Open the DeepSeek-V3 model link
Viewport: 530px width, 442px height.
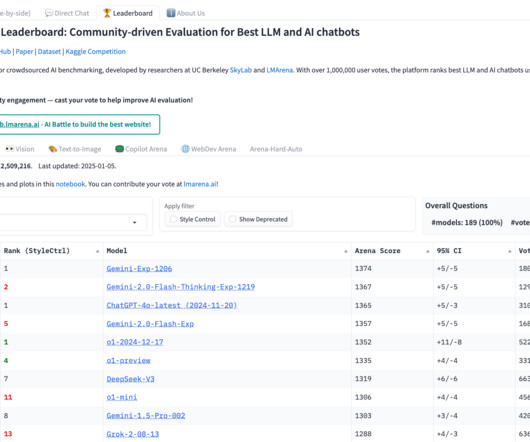coord(130,379)
